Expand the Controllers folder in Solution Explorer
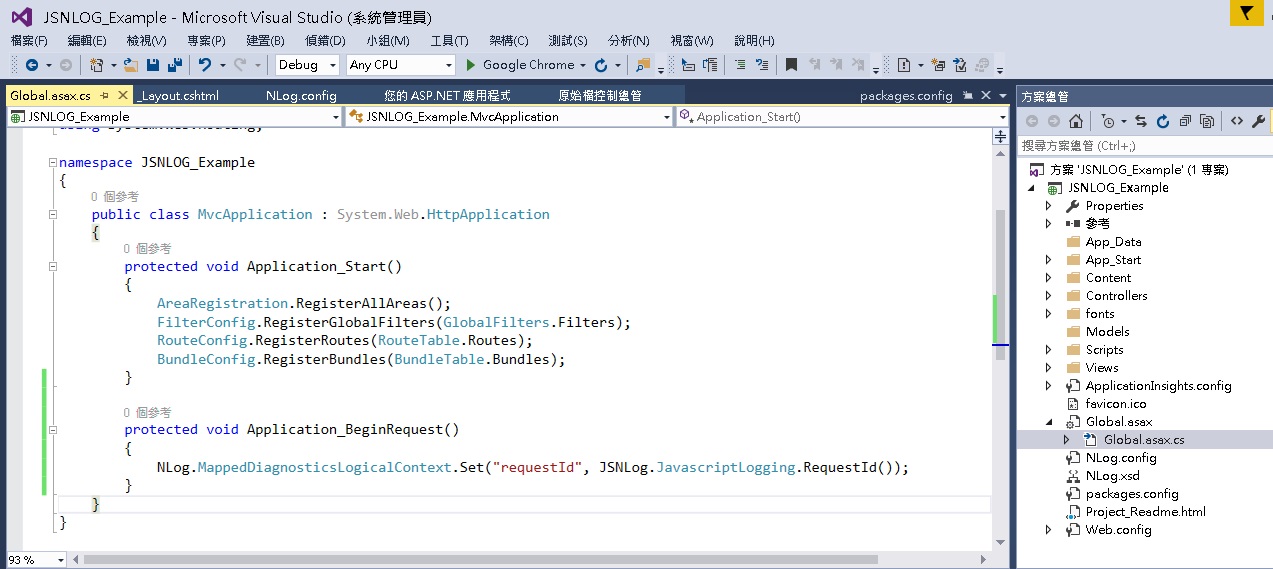Viewport: 1273px width, 569px height. point(1048,296)
